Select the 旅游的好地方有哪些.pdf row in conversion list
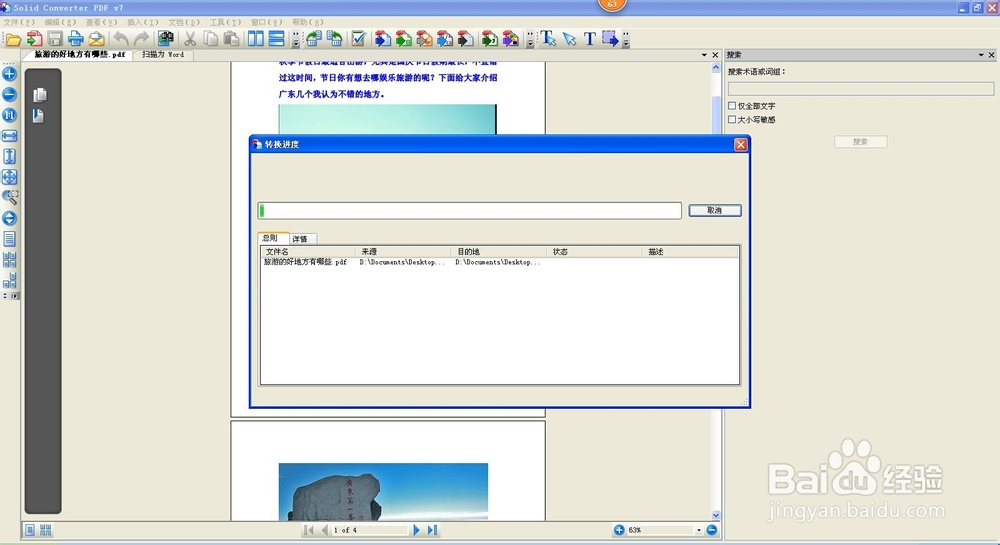The image size is (1000, 545). click(x=499, y=262)
